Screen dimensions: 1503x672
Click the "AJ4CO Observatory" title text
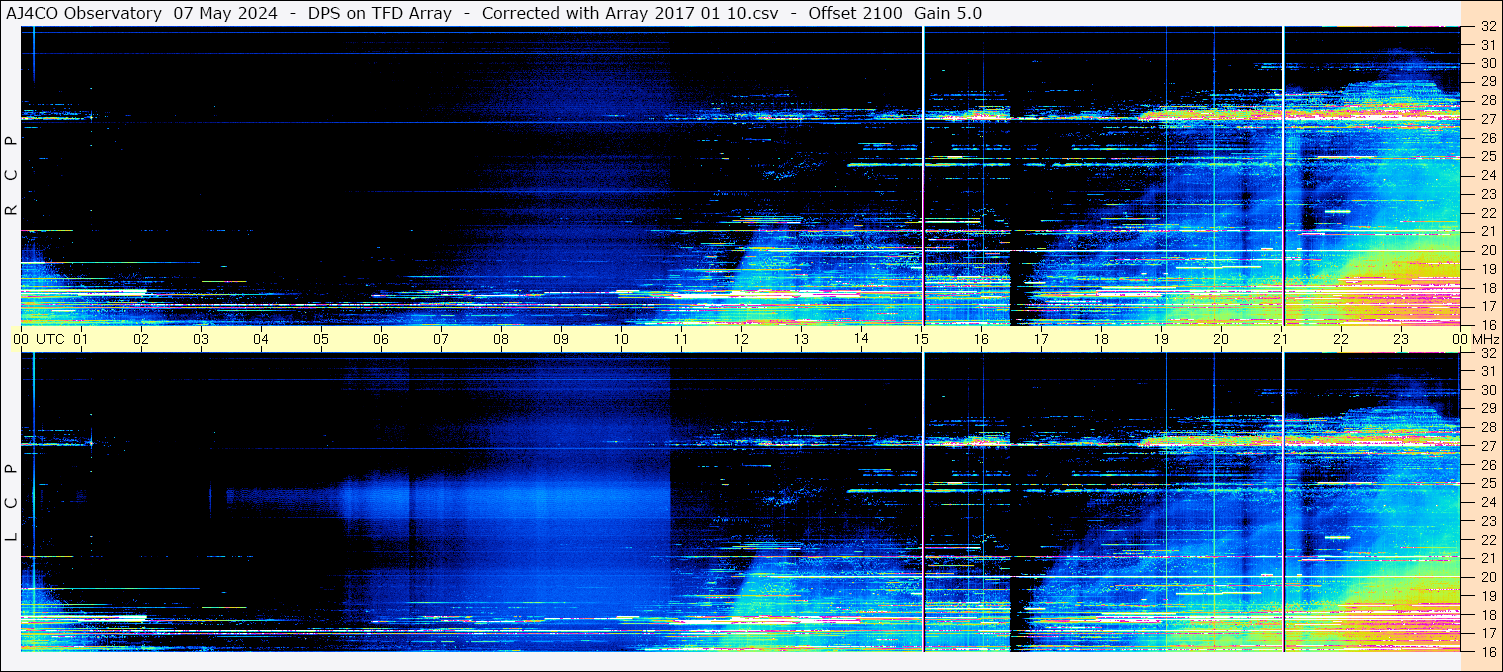pos(84,13)
